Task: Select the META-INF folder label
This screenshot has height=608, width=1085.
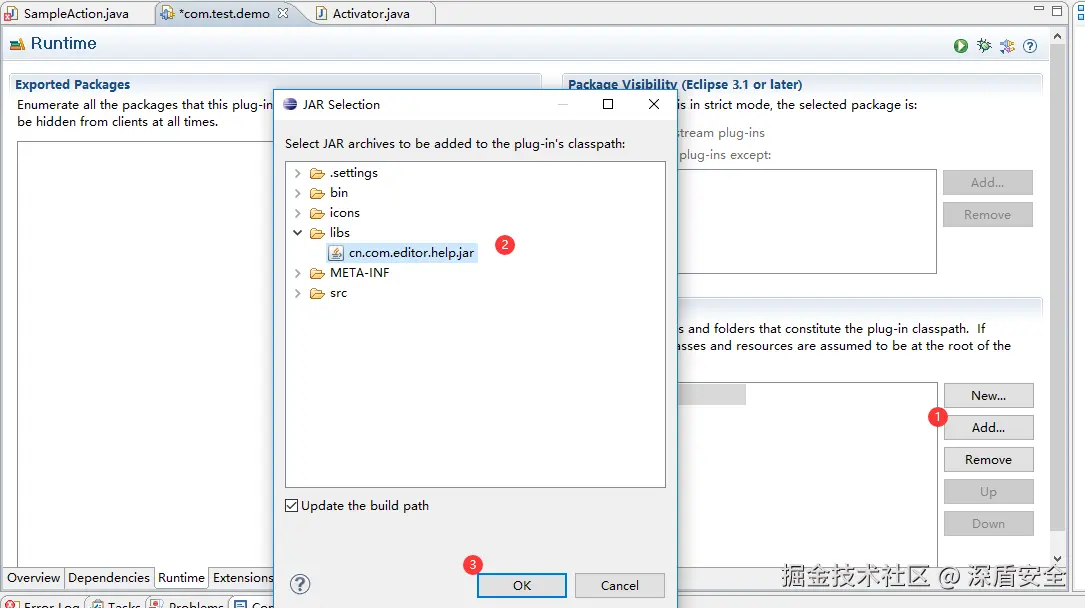Action: tap(360, 273)
